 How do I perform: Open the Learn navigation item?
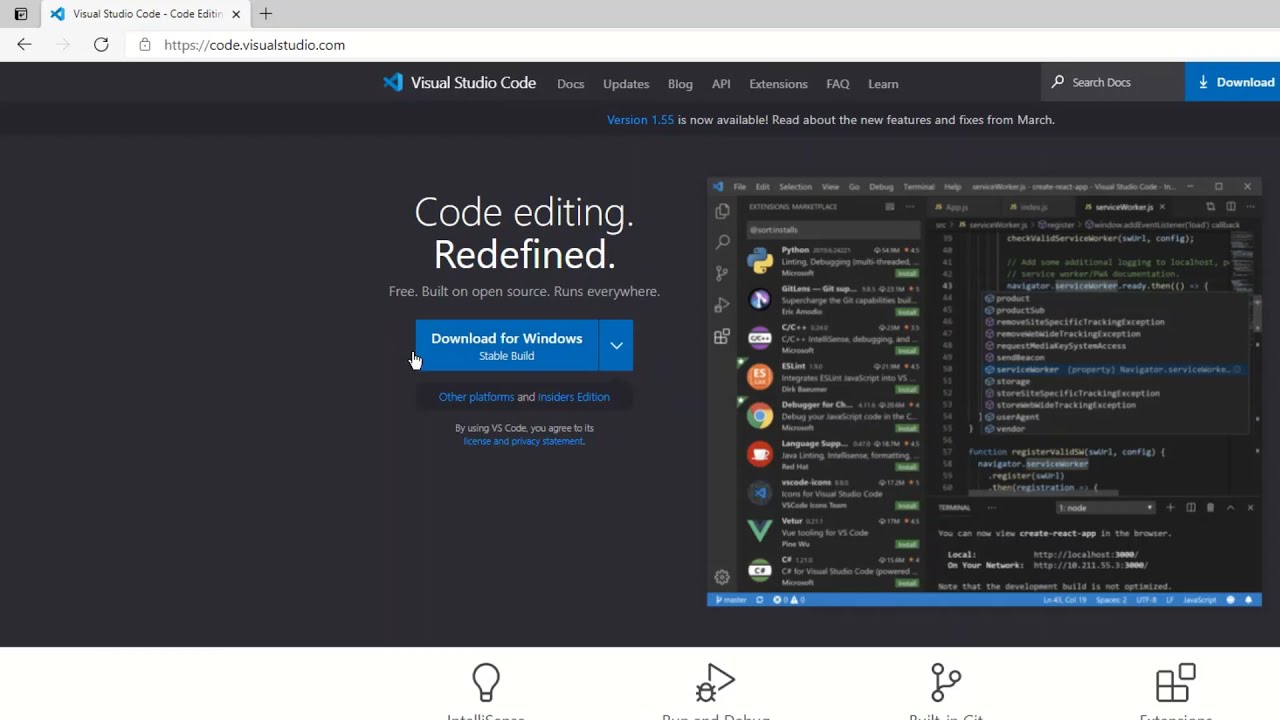point(883,84)
